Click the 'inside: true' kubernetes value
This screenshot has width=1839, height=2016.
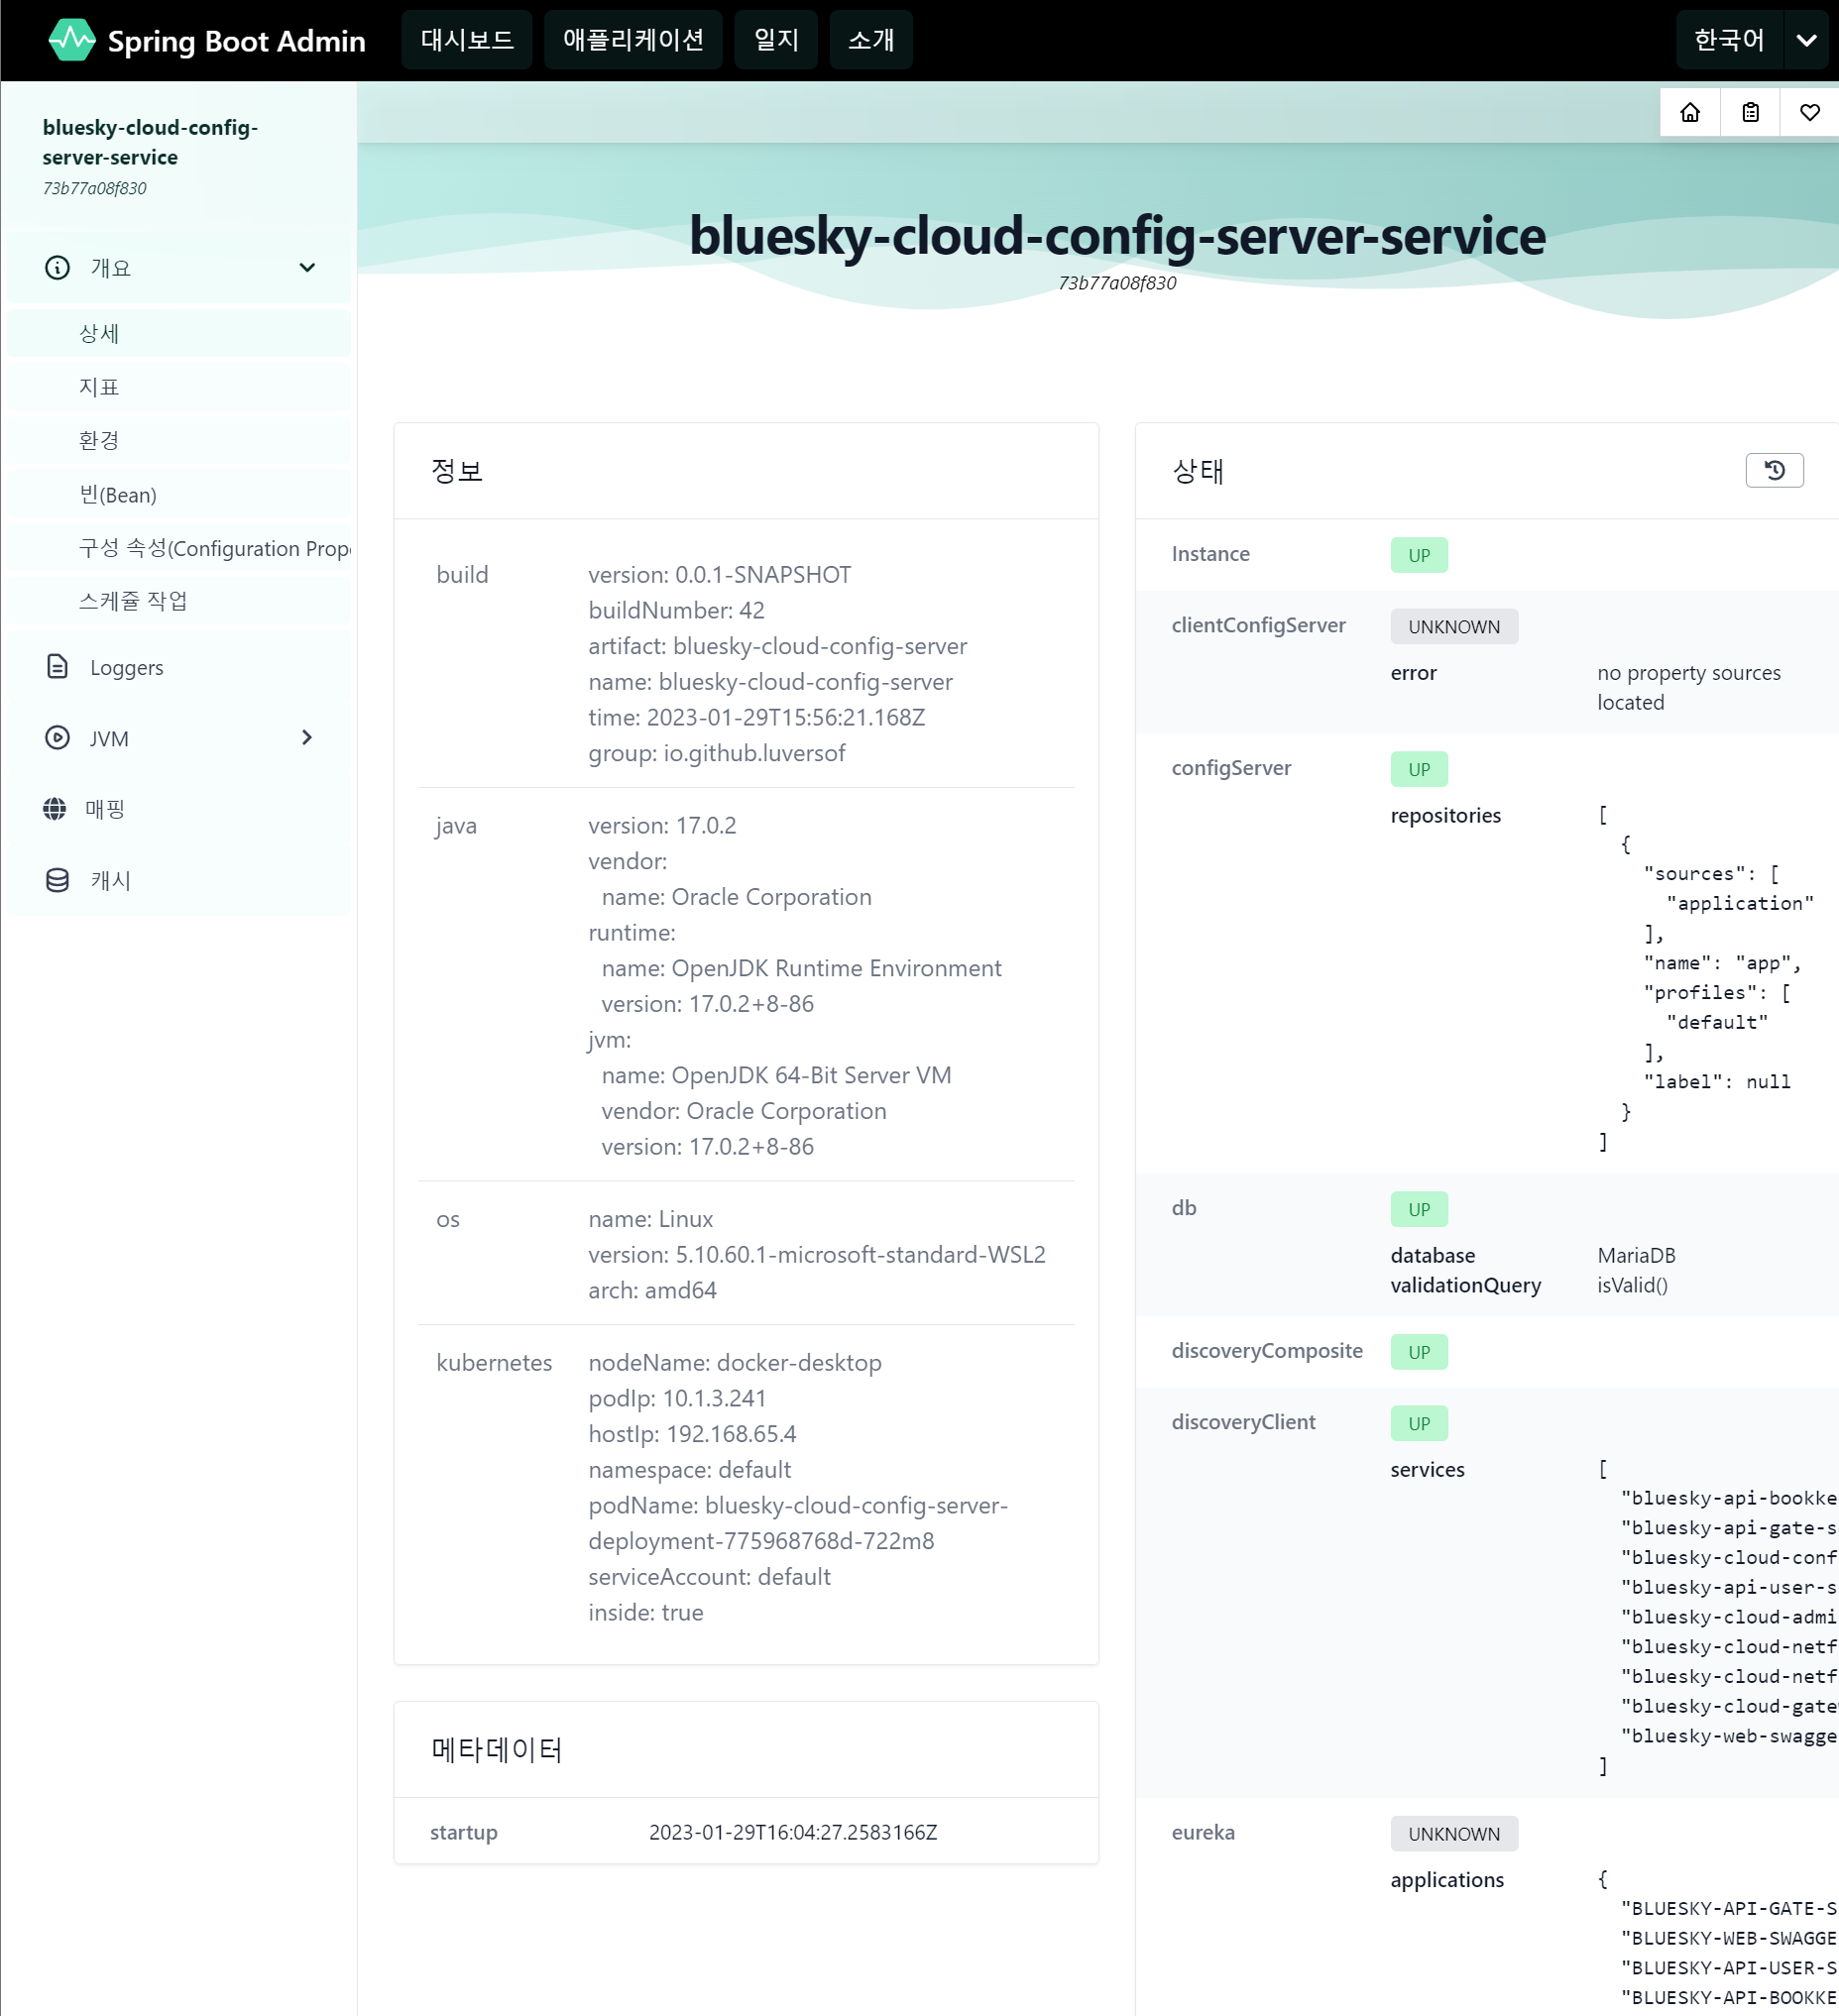(645, 1613)
